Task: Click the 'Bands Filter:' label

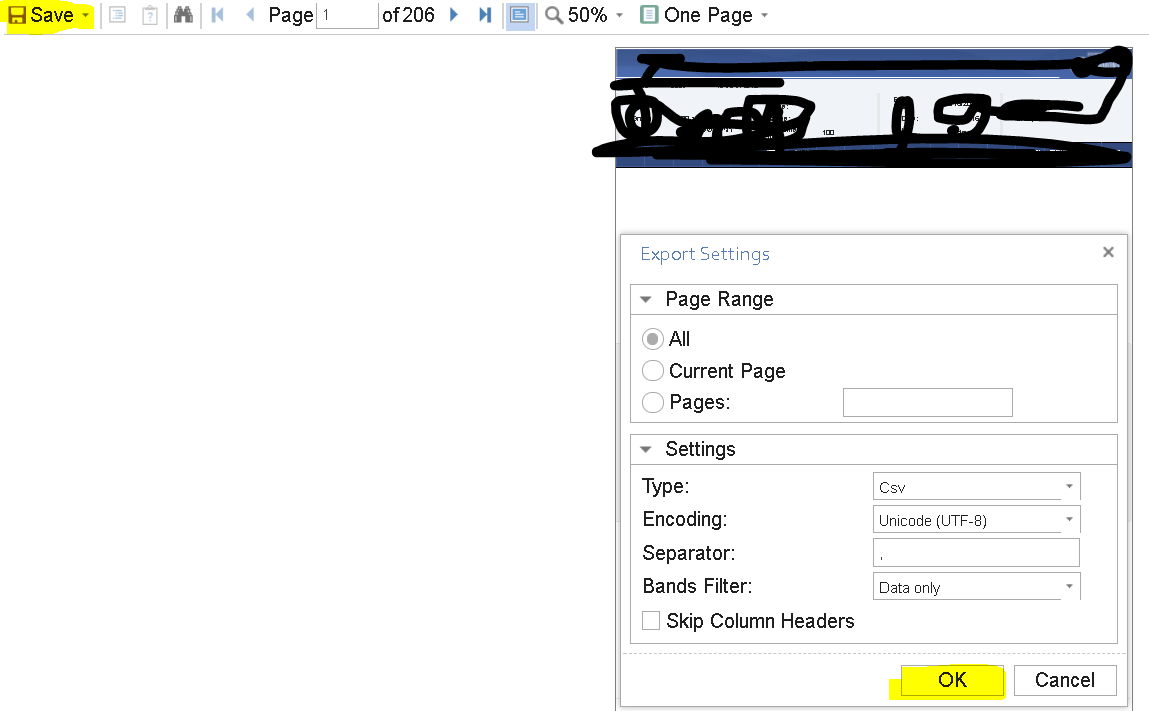Action: click(697, 586)
